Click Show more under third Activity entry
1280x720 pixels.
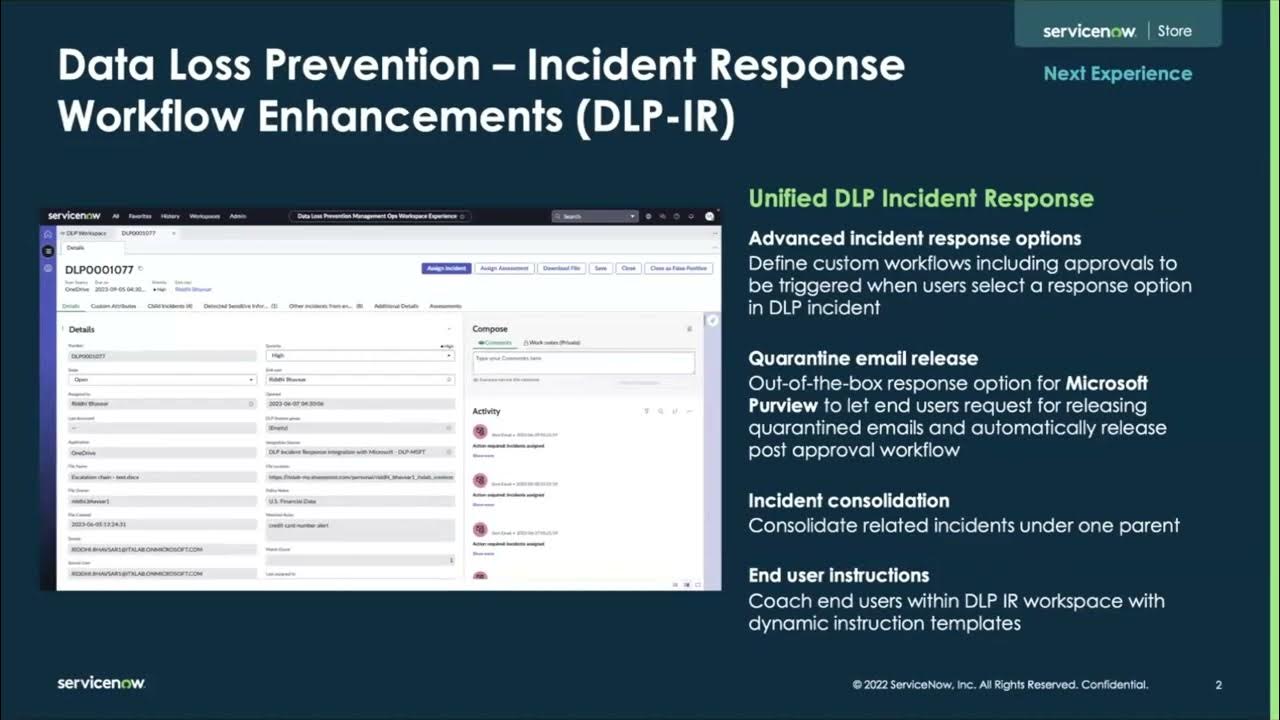(x=483, y=553)
